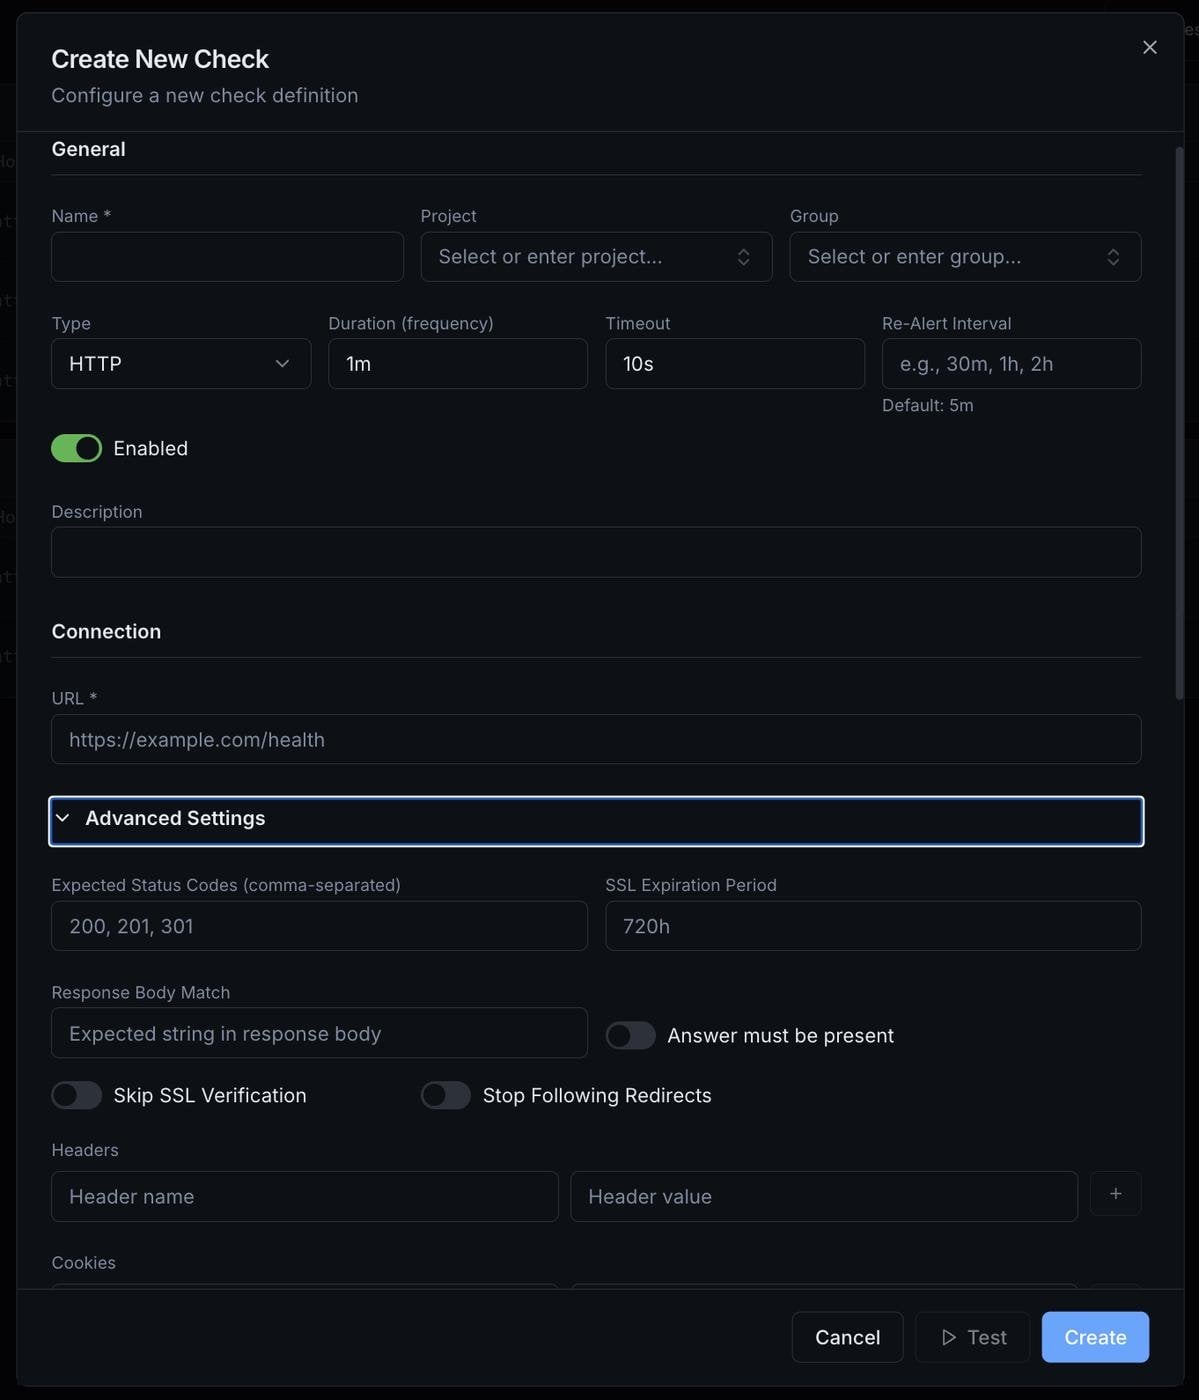Image resolution: width=1199 pixels, height=1400 pixels.
Task: Enable Skip SSL Verification toggle
Action: pos(77,1095)
